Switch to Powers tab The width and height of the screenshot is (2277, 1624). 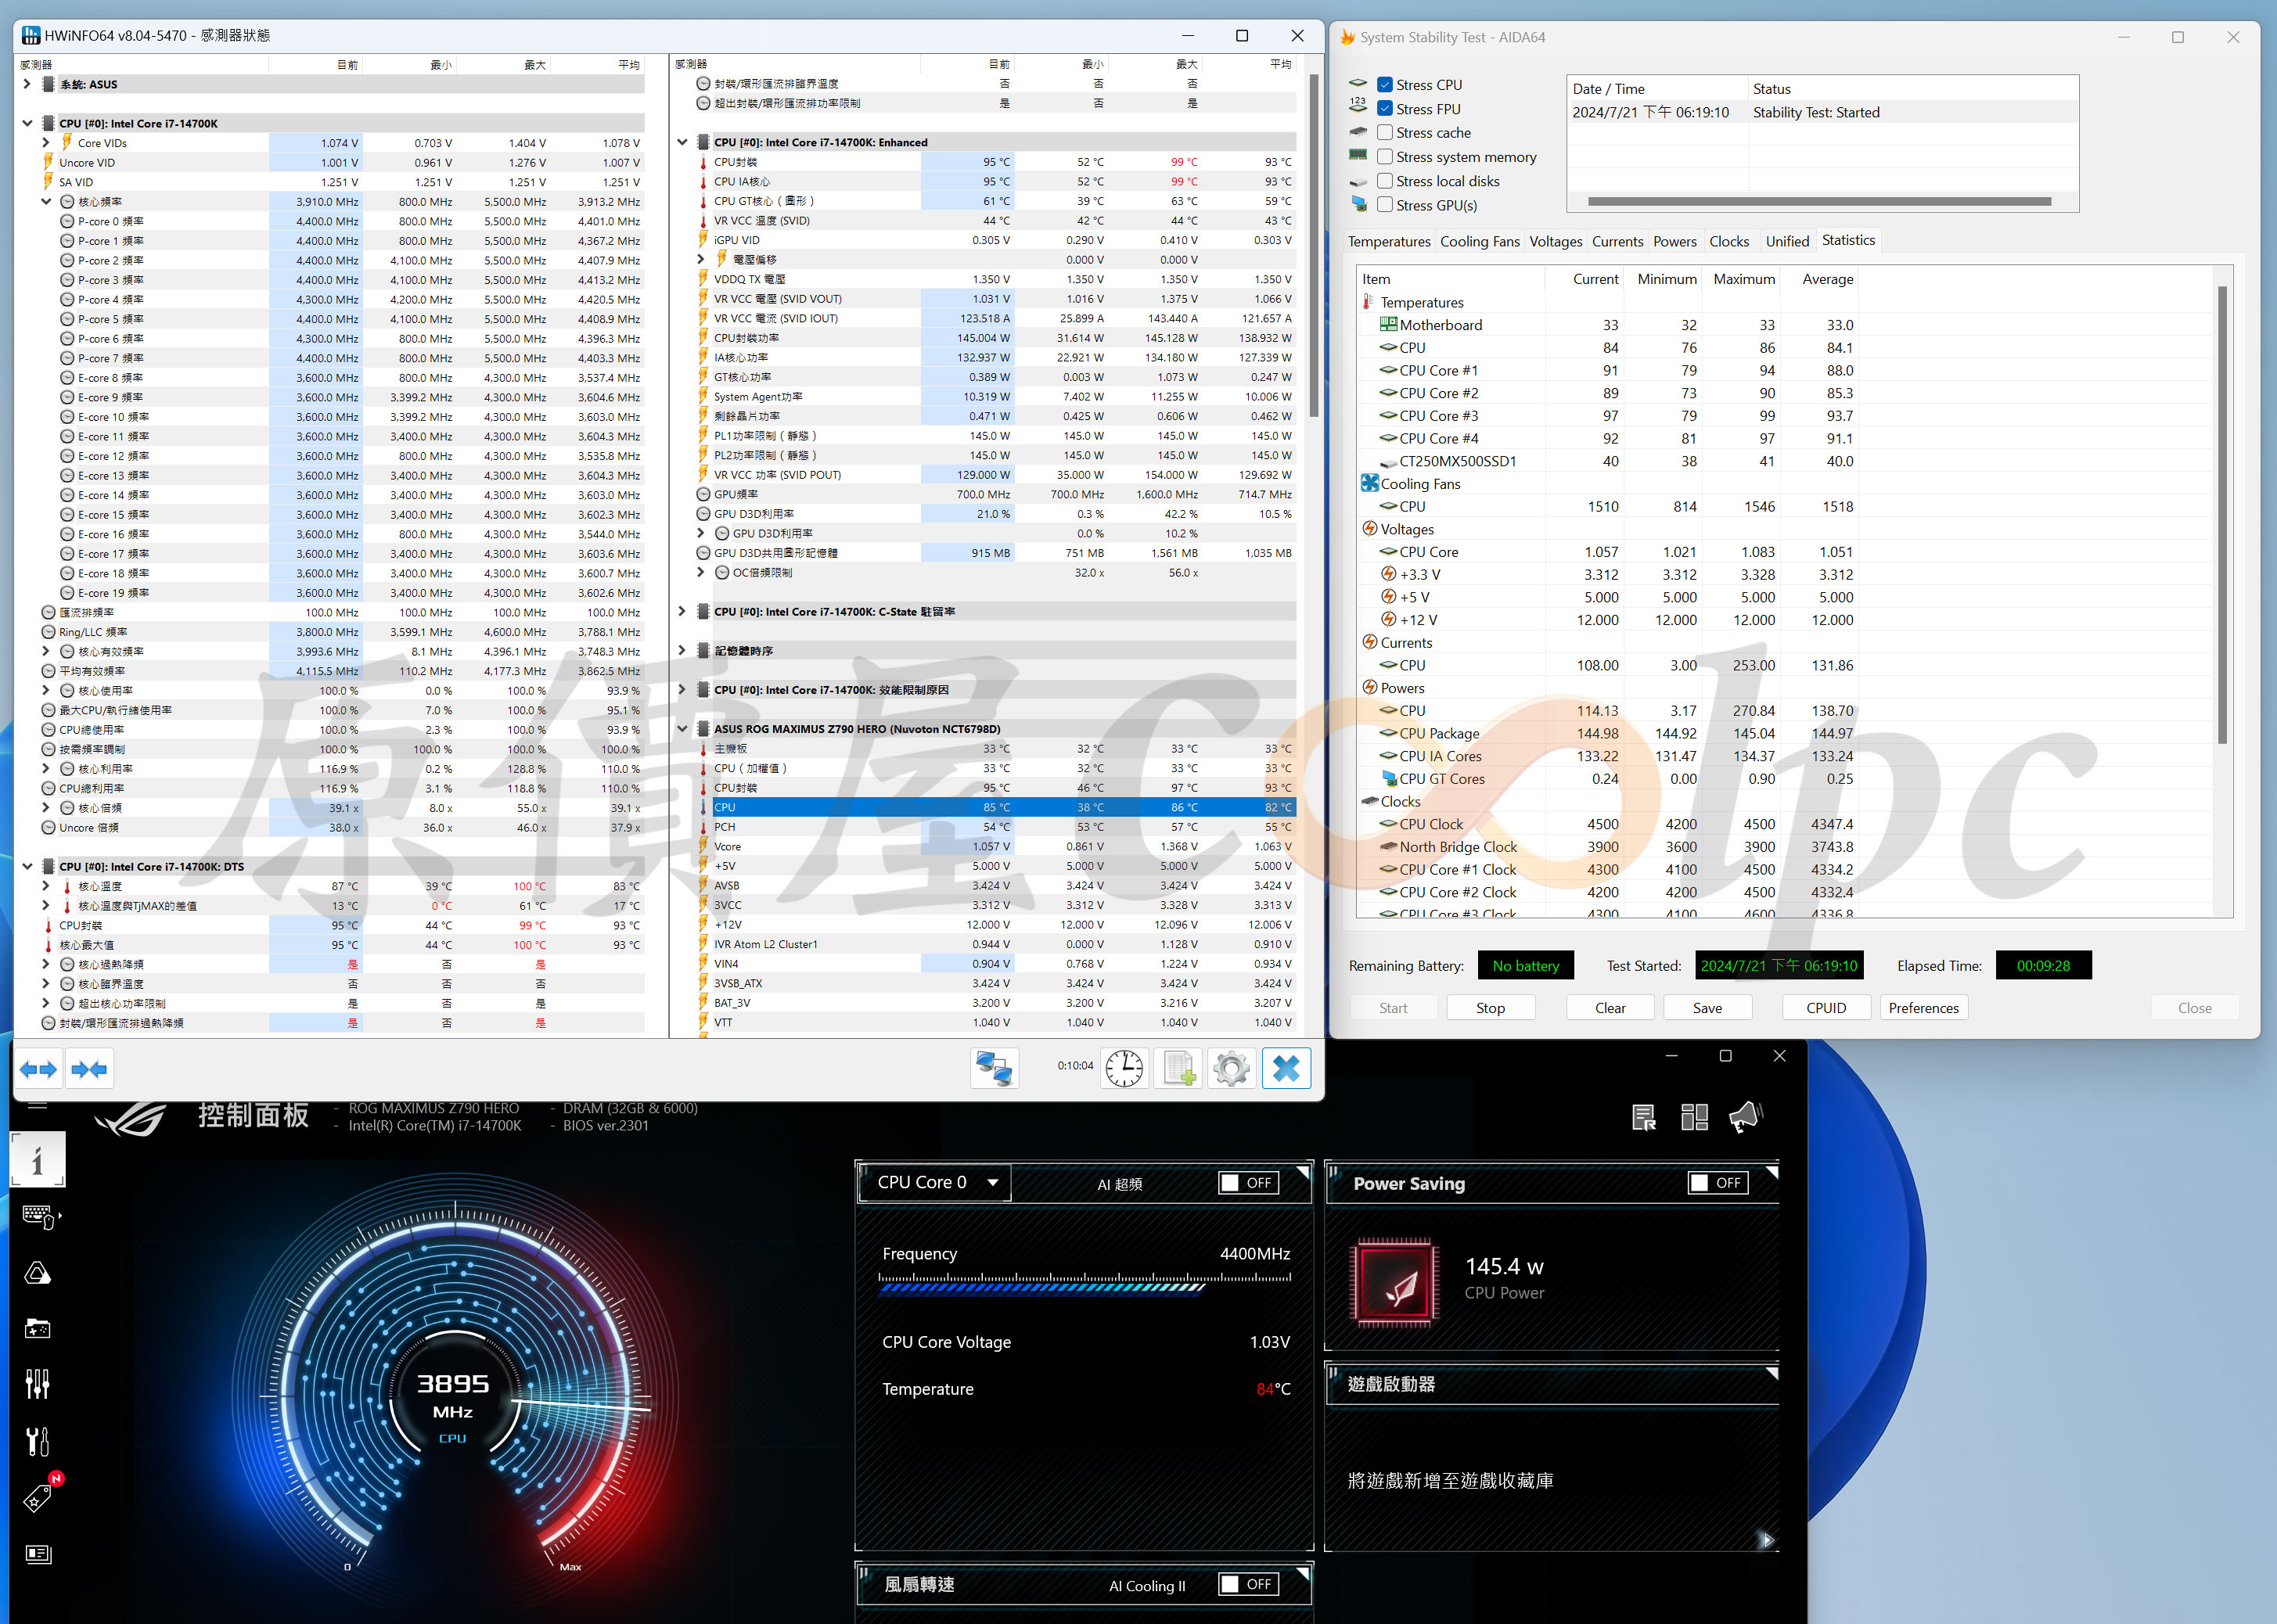click(1674, 242)
